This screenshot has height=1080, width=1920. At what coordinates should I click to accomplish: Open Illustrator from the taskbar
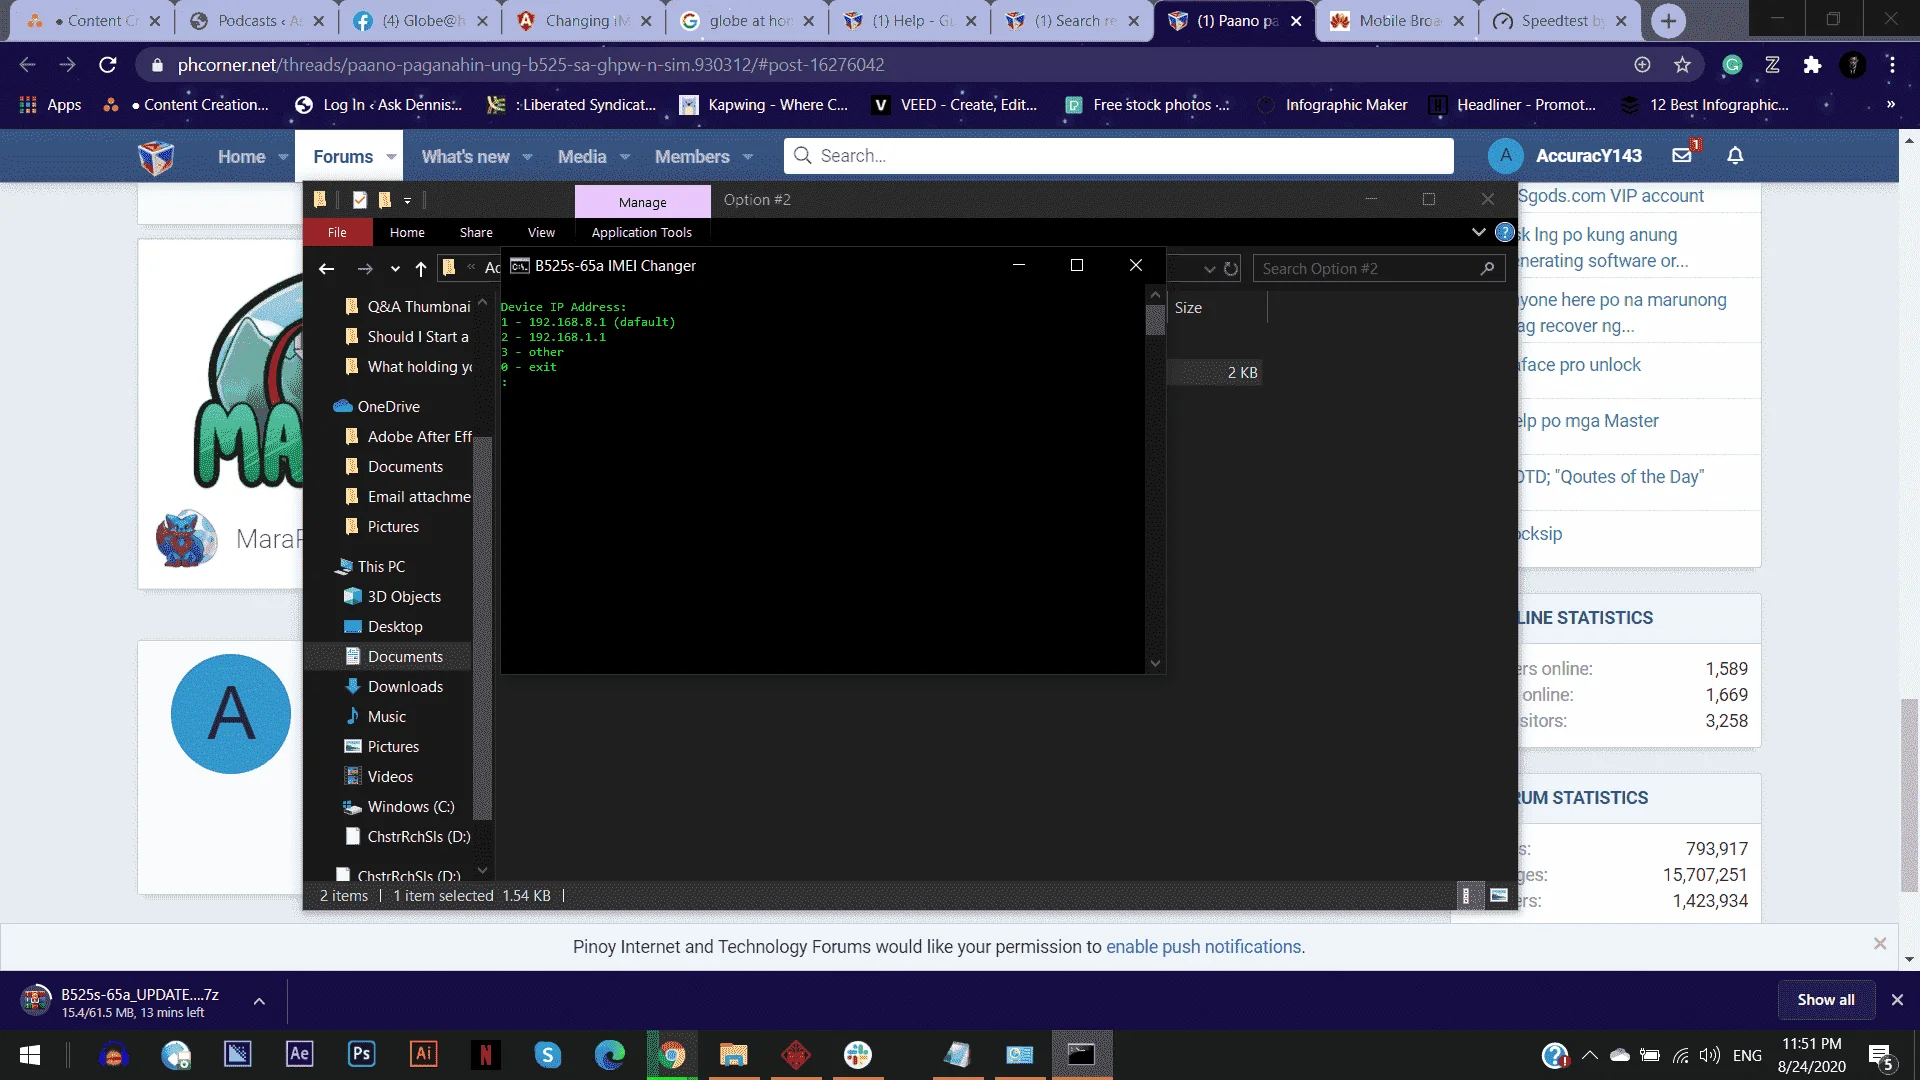pyautogui.click(x=424, y=1054)
